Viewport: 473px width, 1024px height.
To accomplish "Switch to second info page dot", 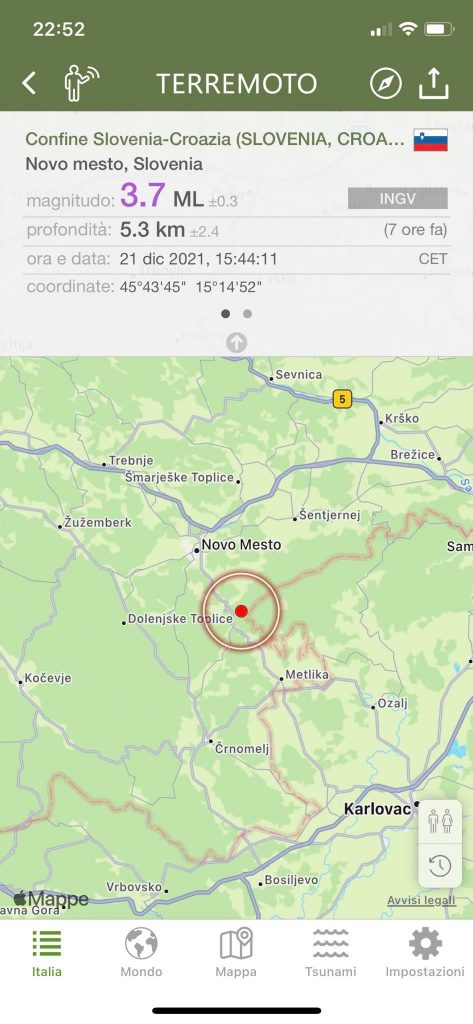I will coord(247,313).
